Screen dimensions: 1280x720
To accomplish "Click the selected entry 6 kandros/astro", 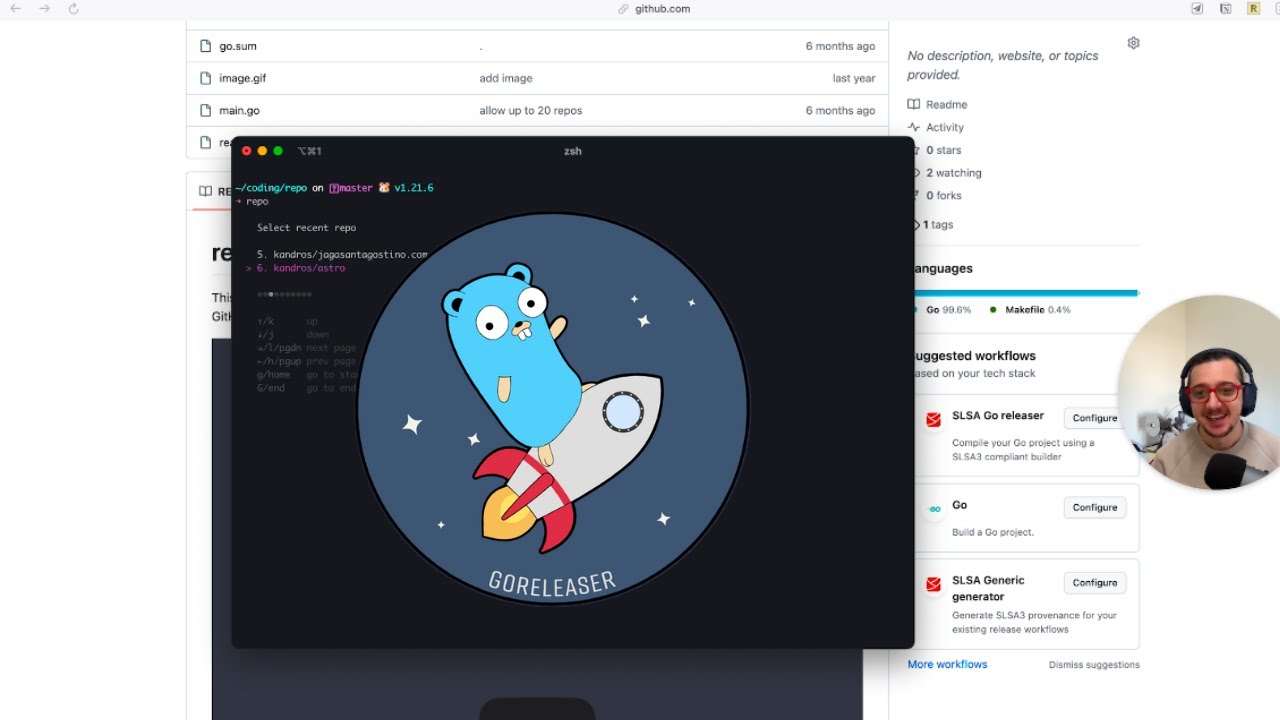I will coord(301,268).
